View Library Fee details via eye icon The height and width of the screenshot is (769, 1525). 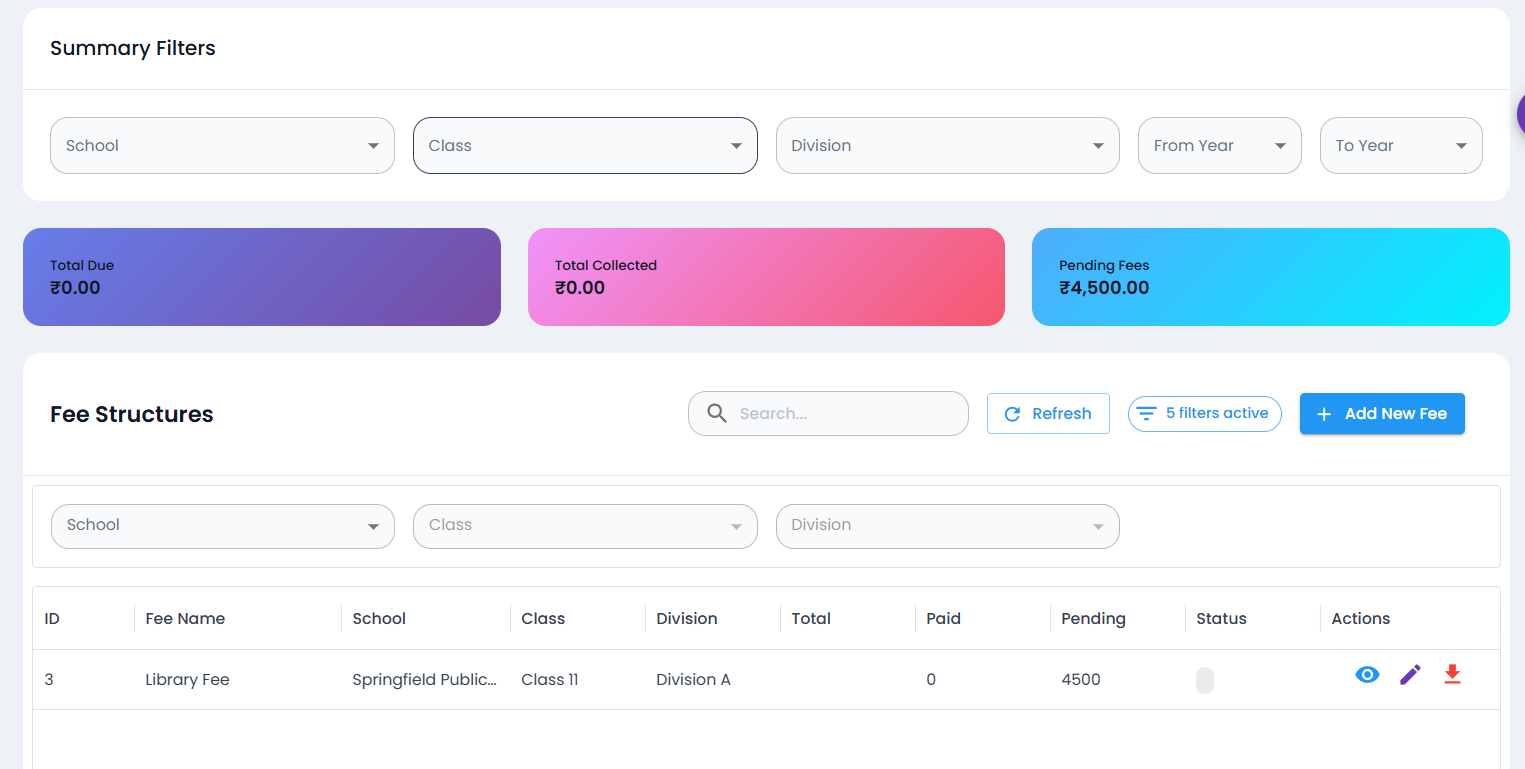[x=1367, y=674]
